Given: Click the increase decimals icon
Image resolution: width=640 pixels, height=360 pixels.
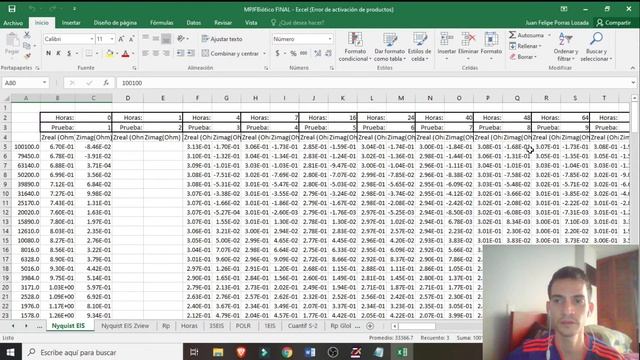Looking at the screenshot, I should (x=318, y=53).
